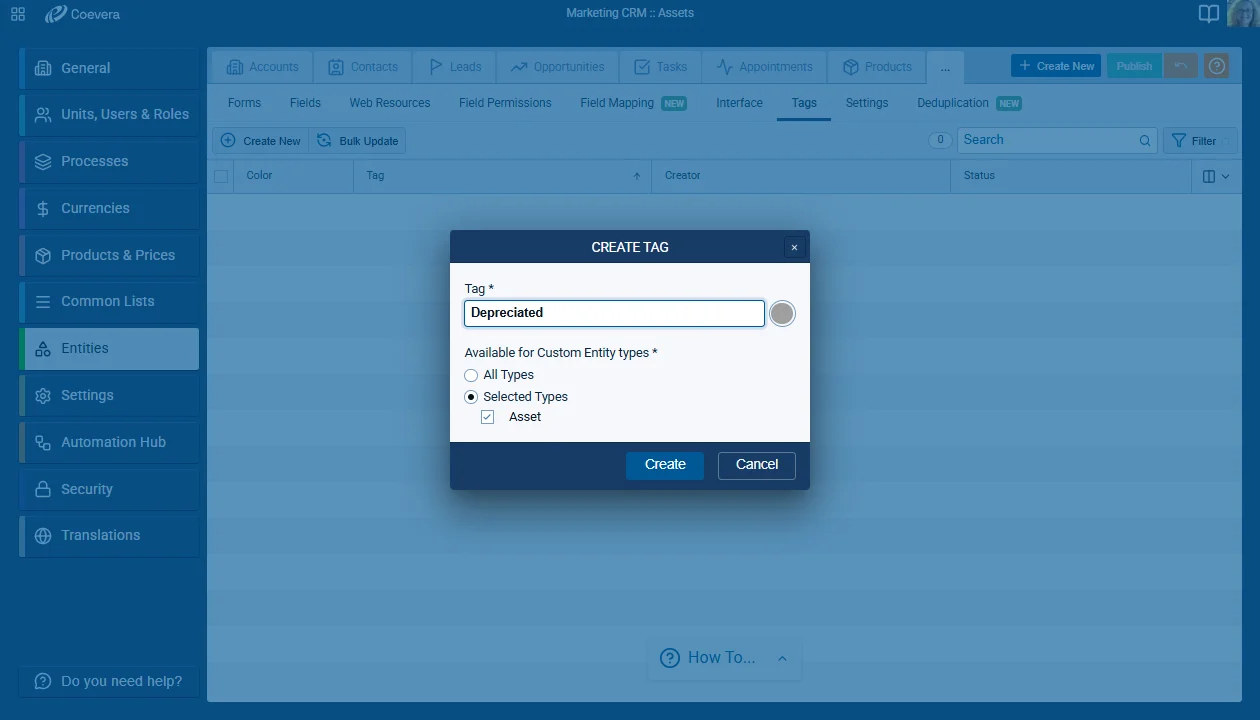Switch to Appointments entity tab
Image resolution: width=1260 pixels, height=720 pixels.
[764, 67]
